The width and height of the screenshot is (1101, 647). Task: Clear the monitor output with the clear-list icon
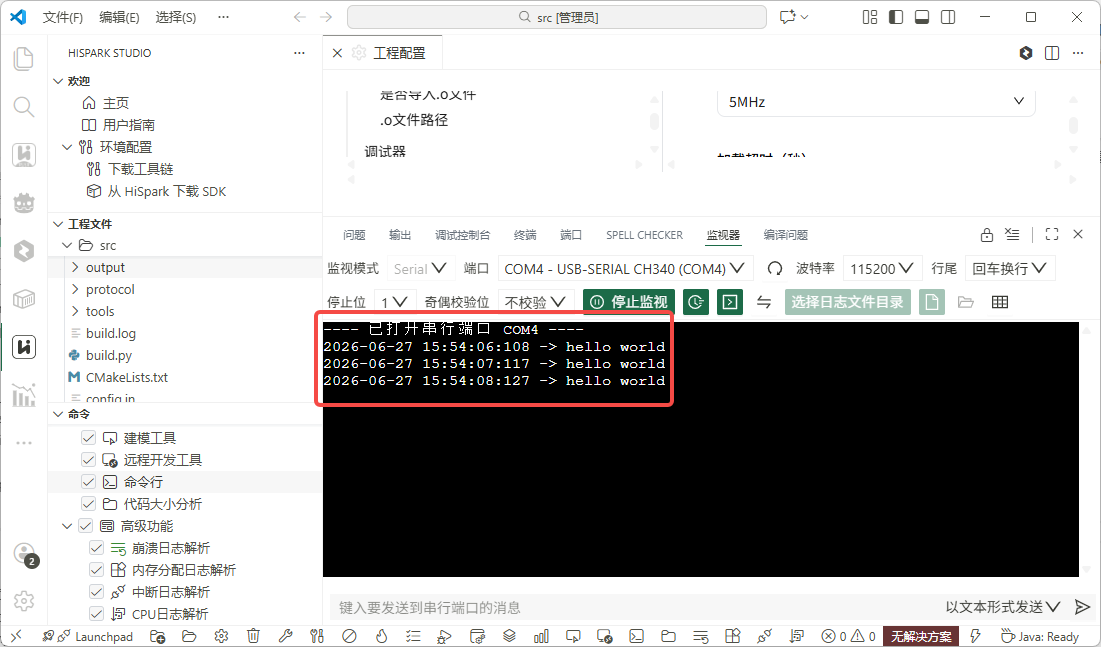point(1012,235)
